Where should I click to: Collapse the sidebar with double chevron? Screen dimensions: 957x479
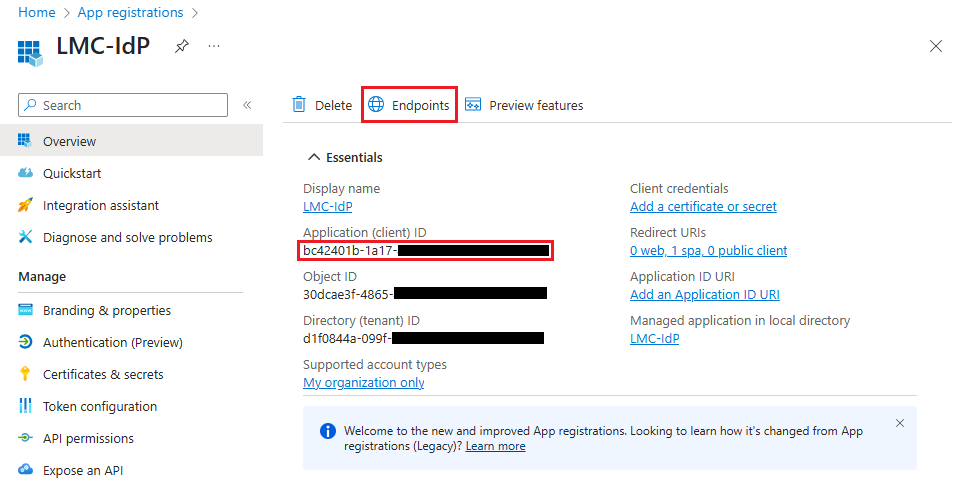[247, 105]
